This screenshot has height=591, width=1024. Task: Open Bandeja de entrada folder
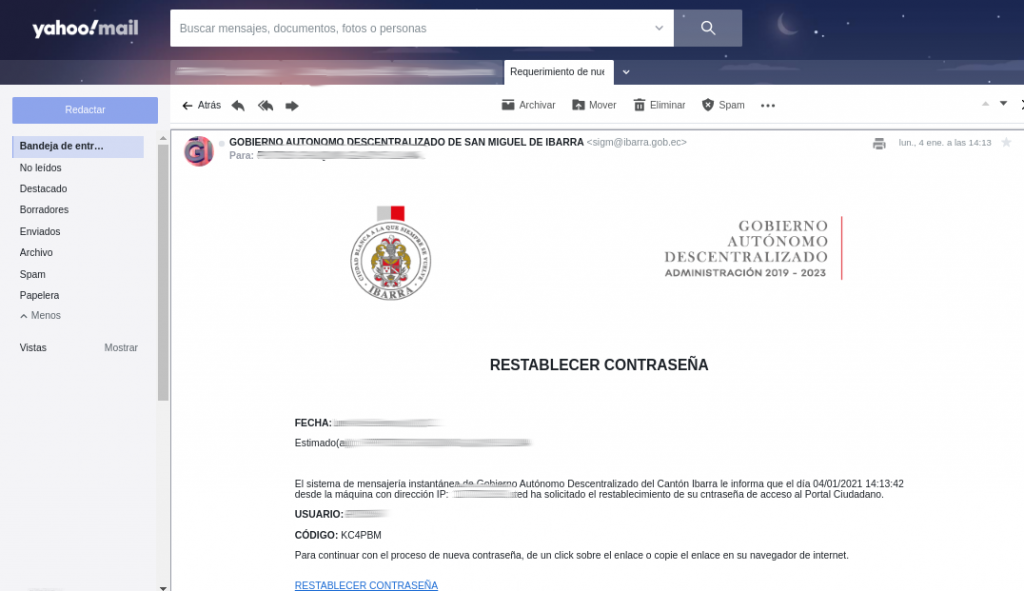tap(78, 146)
